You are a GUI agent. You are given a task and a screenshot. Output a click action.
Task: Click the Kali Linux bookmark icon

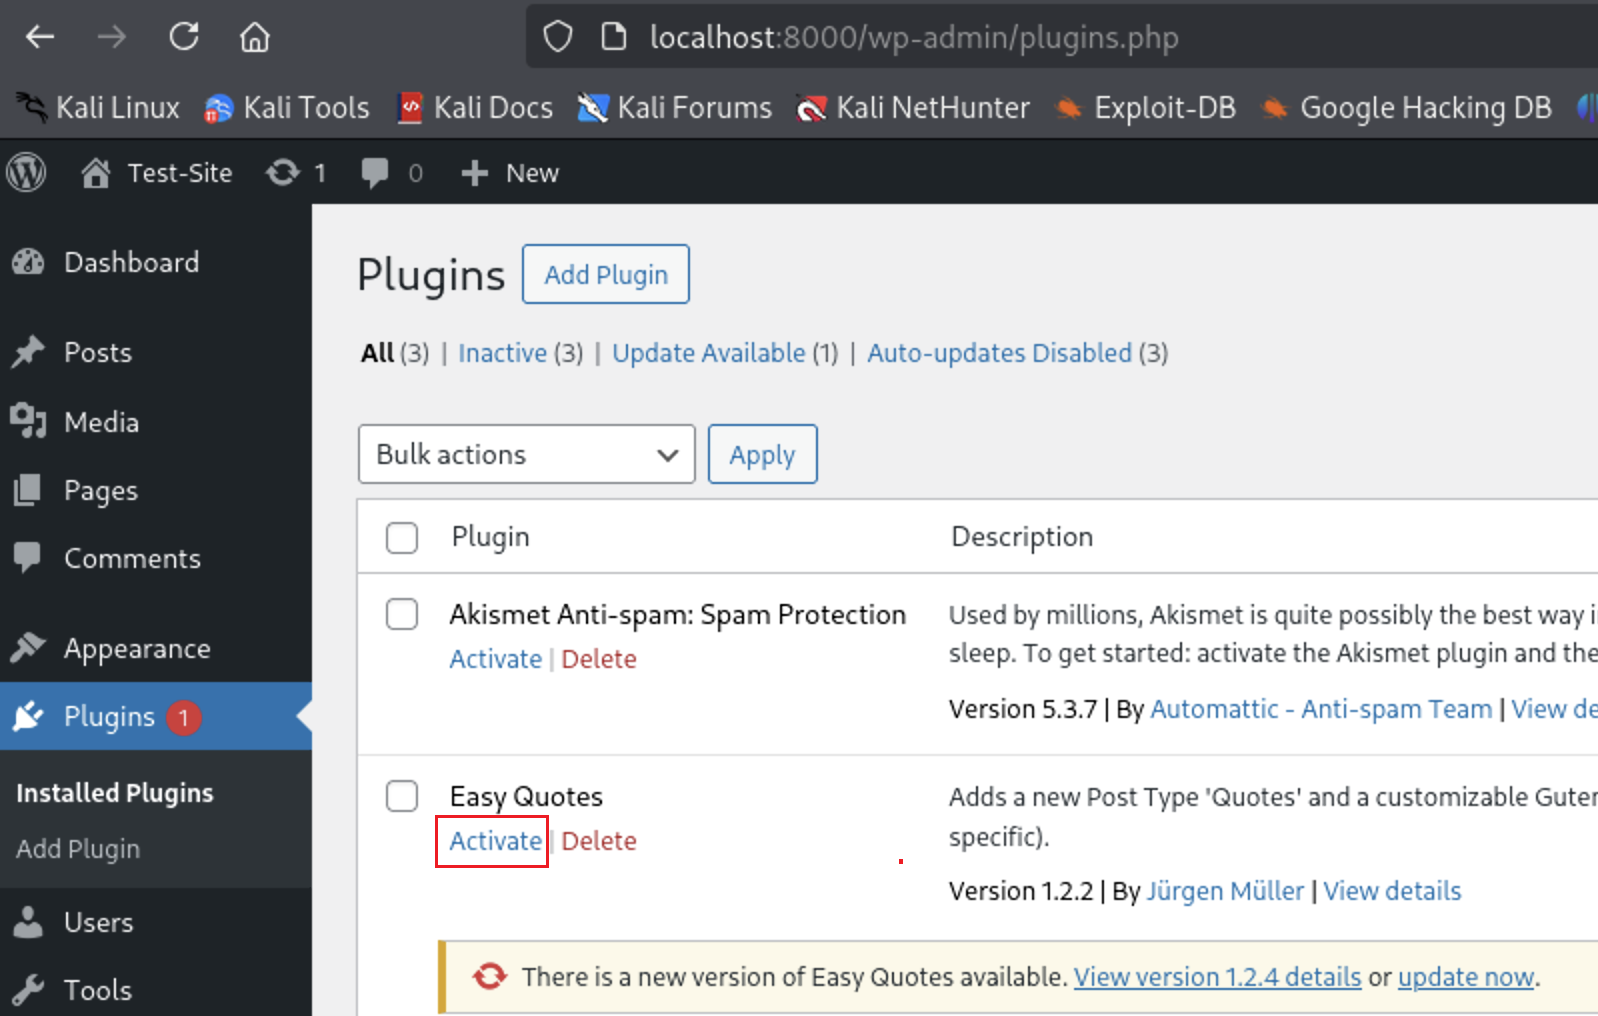[32, 107]
